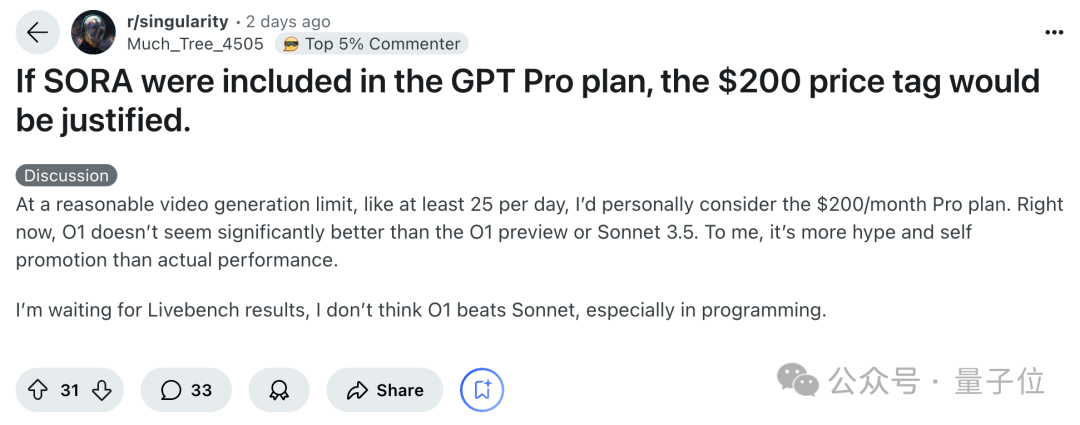Click the Share button
The image size is (1080, 425).
(x=385, y=390)
